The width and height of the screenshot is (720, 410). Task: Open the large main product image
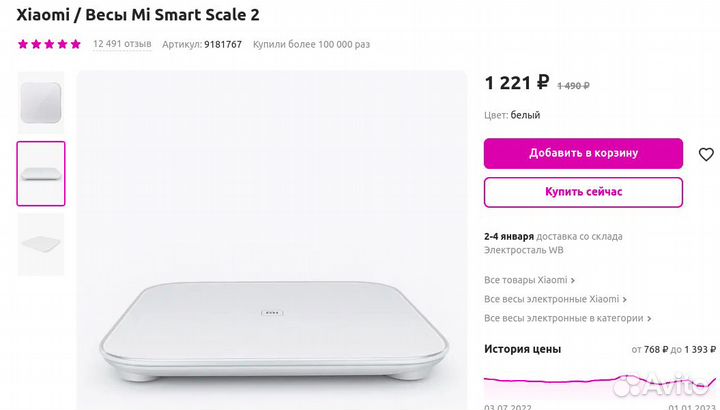point(272,240)
